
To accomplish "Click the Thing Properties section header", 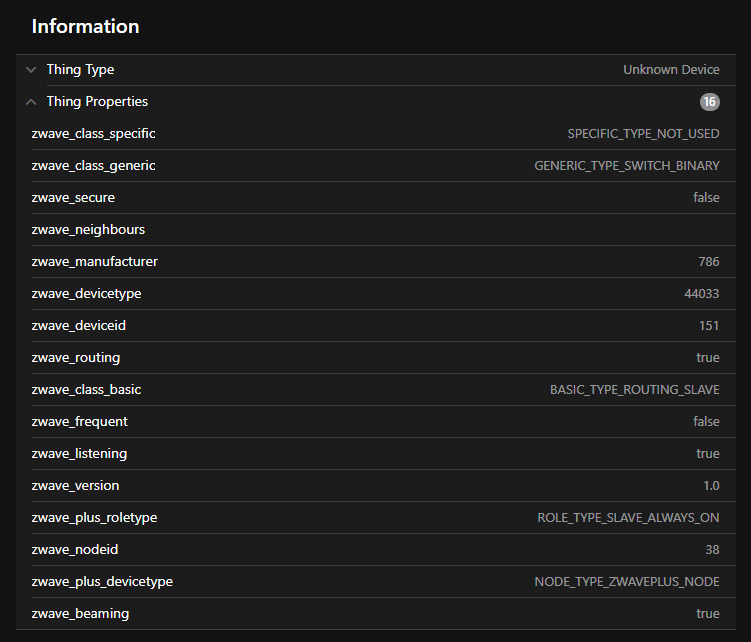I will [97, 102].
